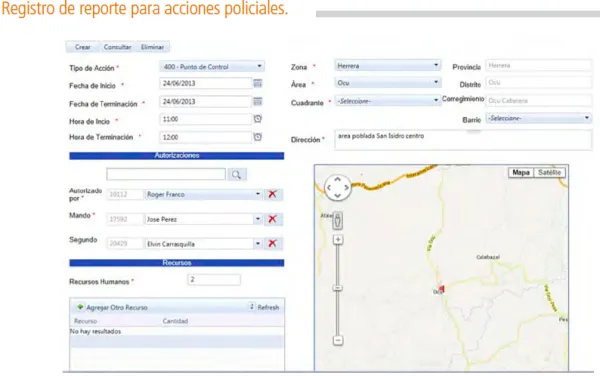600x376 pixels.
Task: Click the 'No hay resultados' row
Action: 177,331
